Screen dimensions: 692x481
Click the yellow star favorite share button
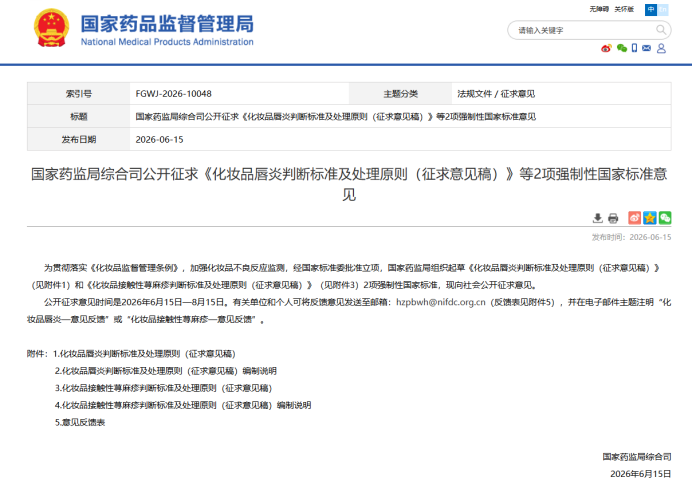(x=650, y=218)
